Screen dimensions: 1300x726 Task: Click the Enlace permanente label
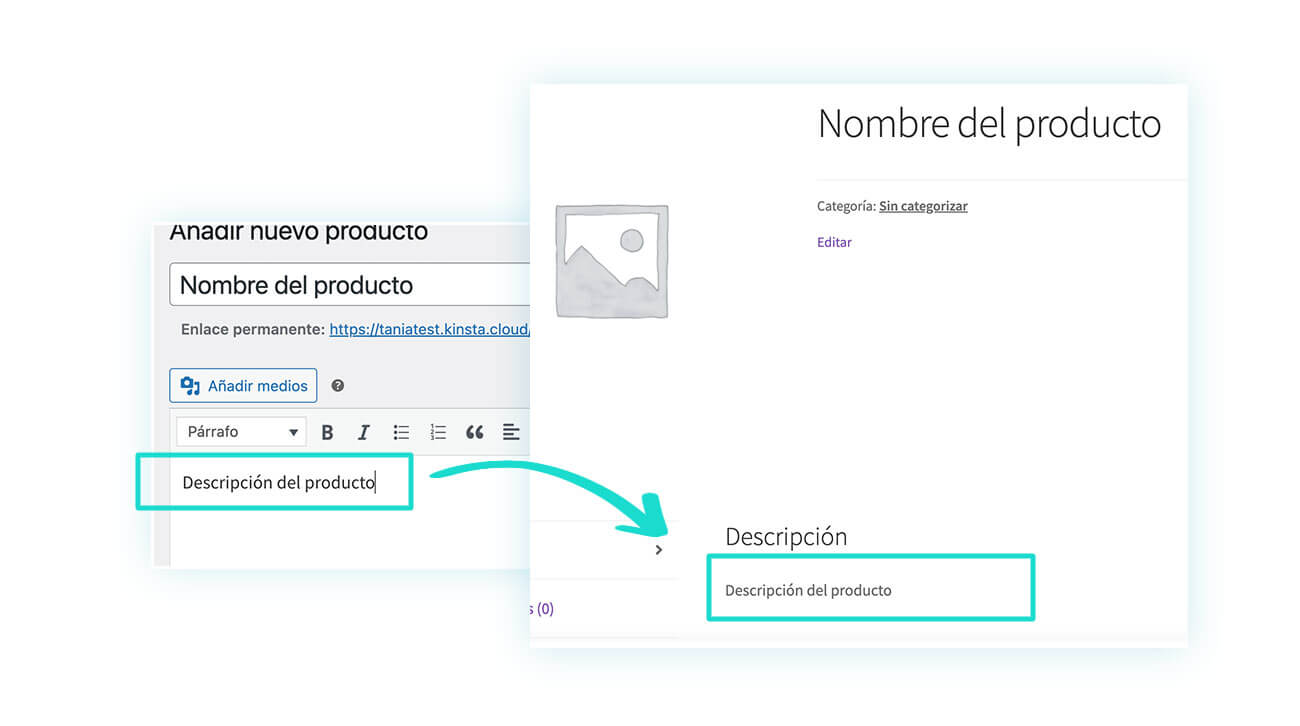tap(253, 329)
